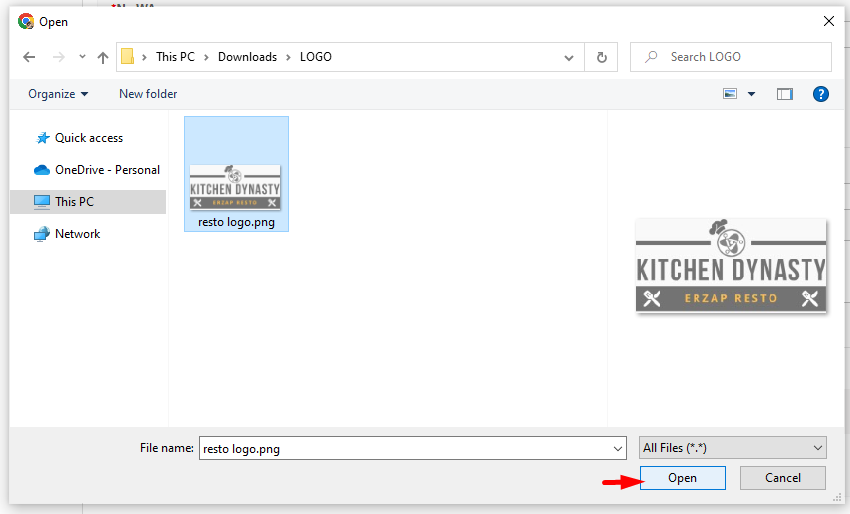This screenshot has height=514, width=850.
Task: Open more view options dropdown
Action: 751,94
